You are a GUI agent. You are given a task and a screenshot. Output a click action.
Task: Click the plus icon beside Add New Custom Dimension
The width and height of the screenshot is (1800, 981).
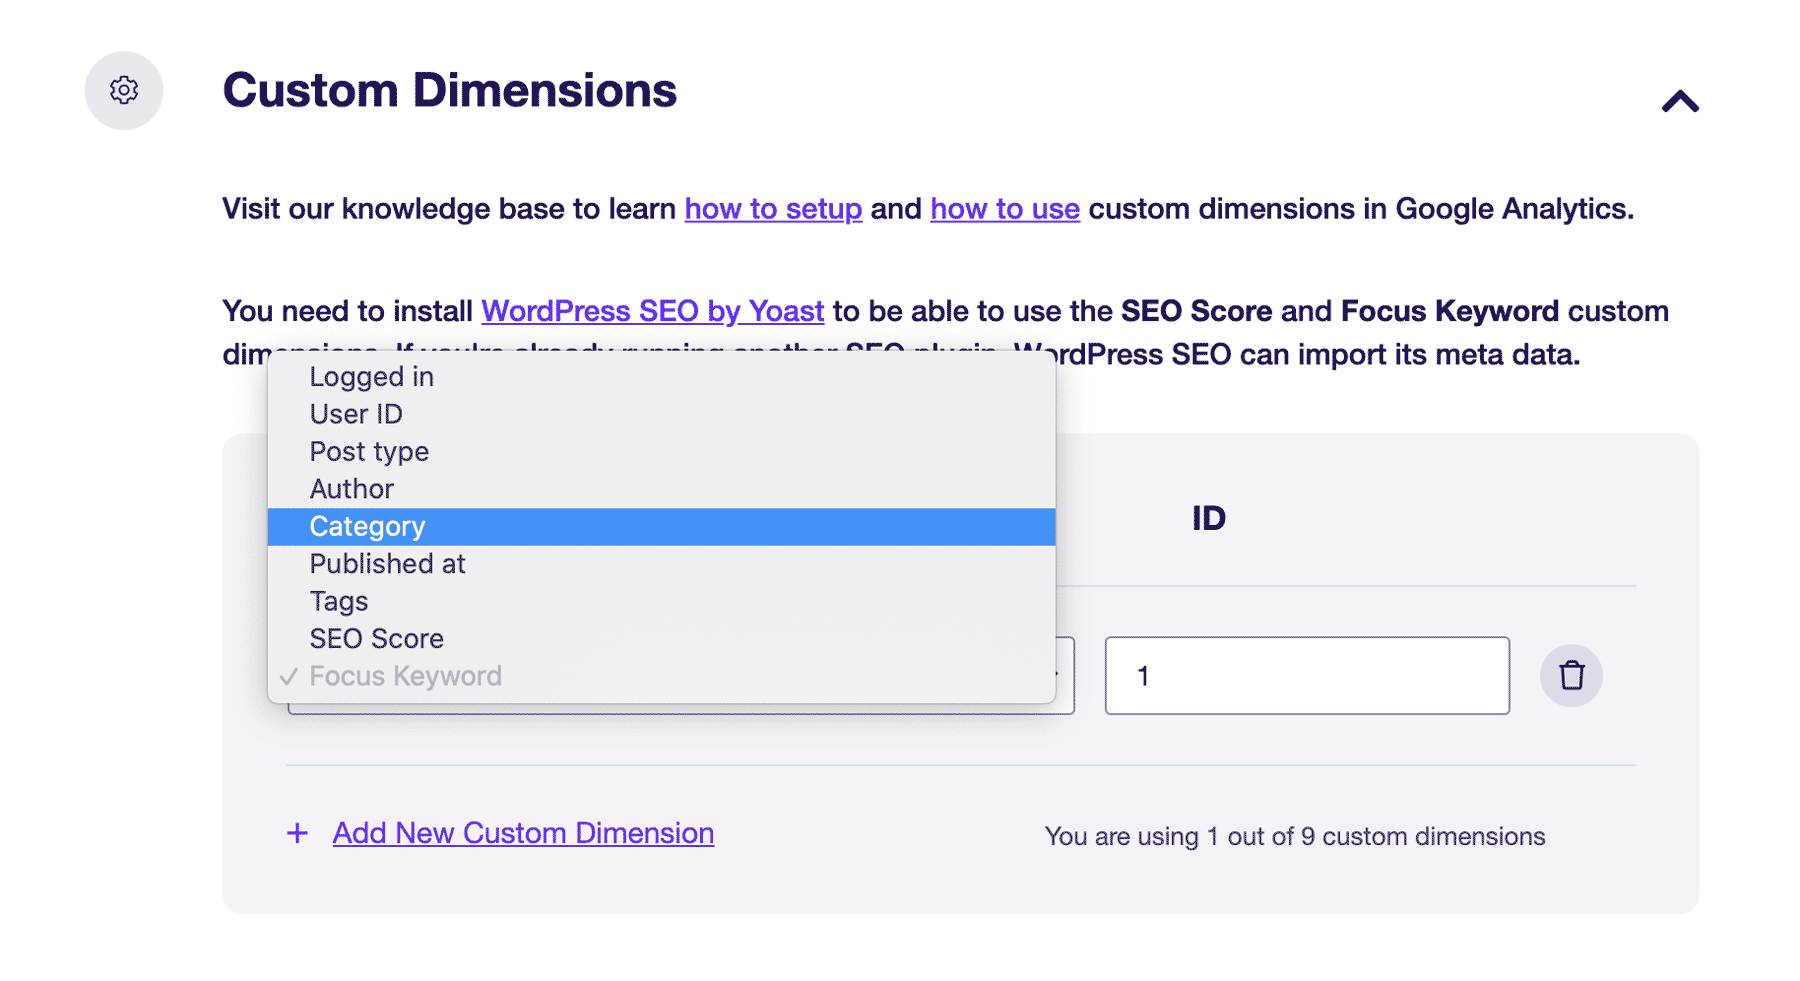(x=296, y=832)
